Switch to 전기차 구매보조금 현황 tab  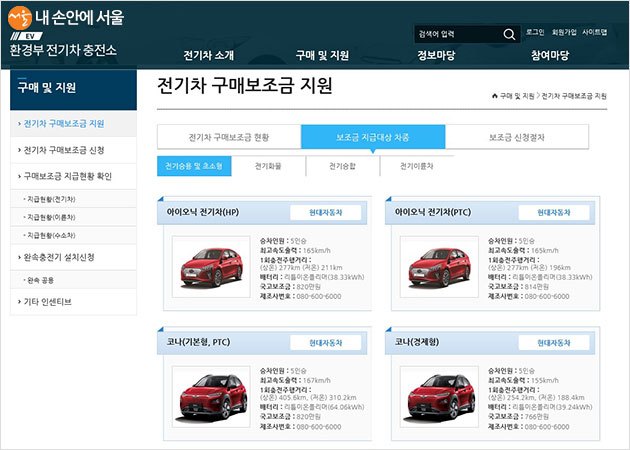(x=229, y=137)
